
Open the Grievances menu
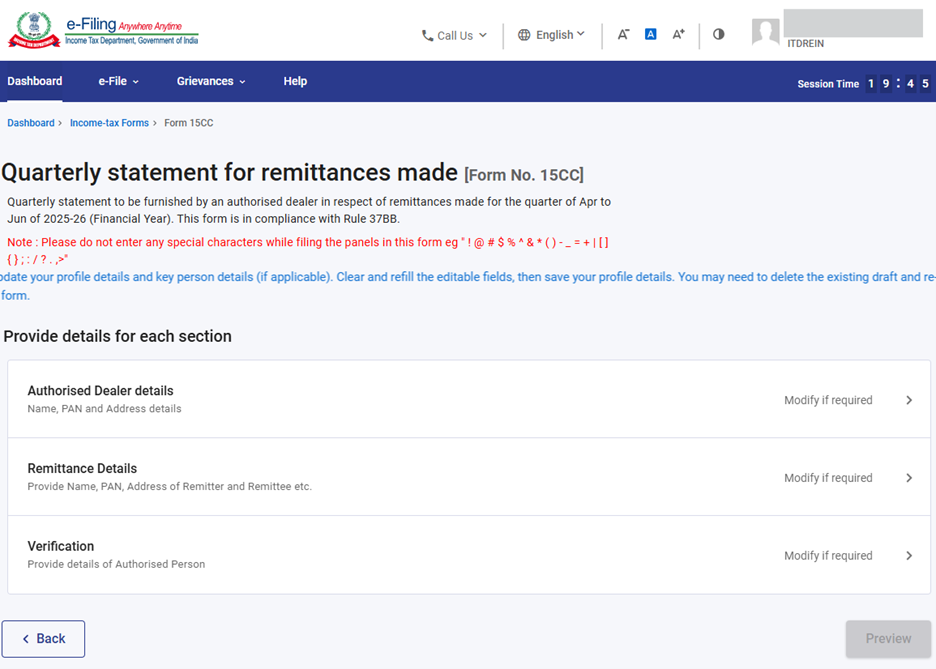tap(210, 81)
